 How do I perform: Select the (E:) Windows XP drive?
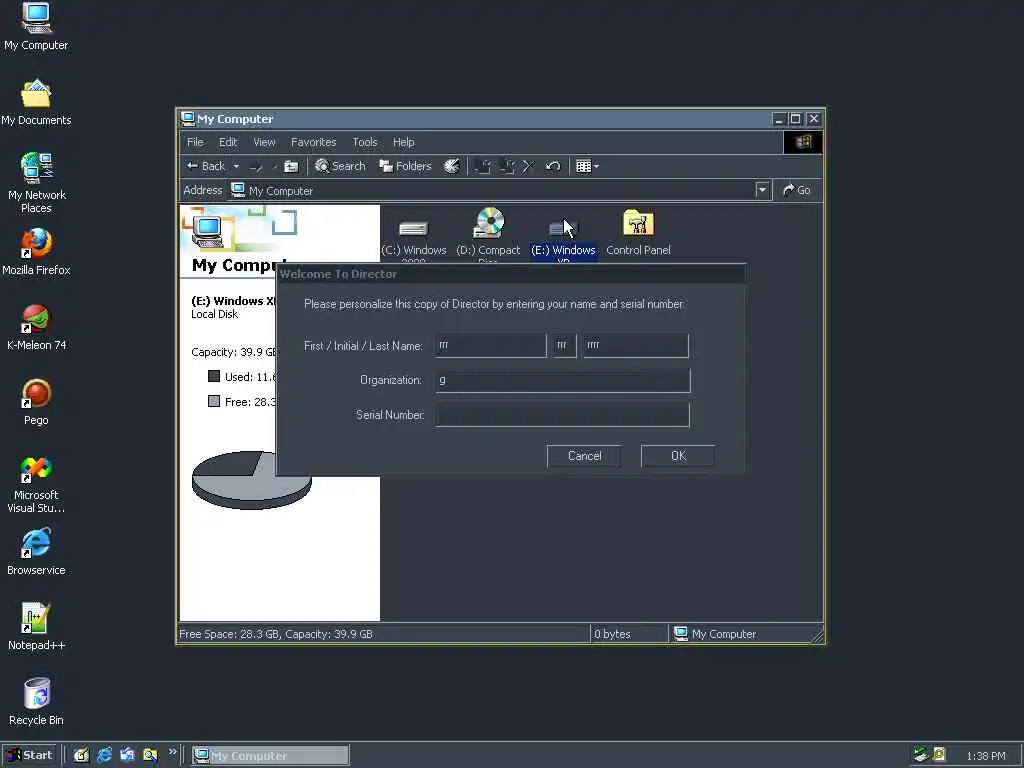pyautogui.click(x=563, y=239)
